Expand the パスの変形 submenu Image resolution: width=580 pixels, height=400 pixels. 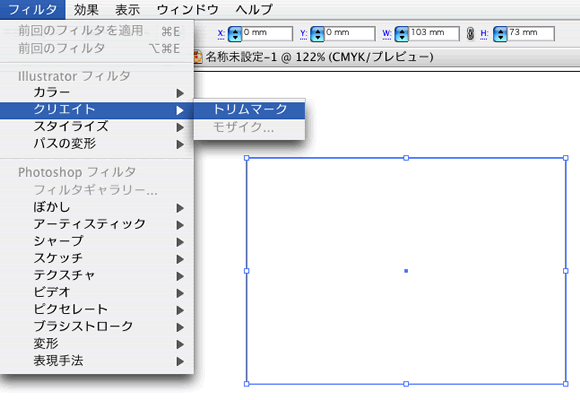[97, 144]
